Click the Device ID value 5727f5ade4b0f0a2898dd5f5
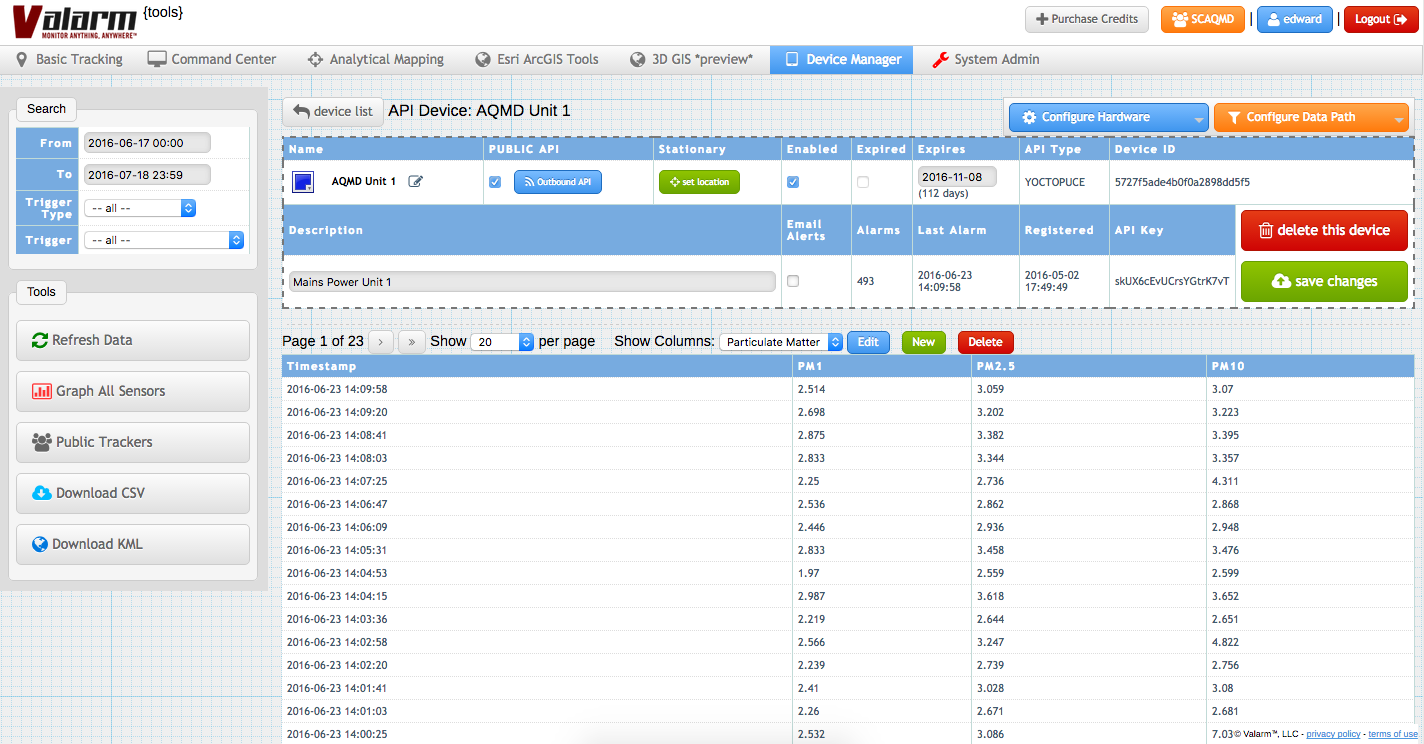The height and width of the screenshot is (744, 1424). (1182, 182)
